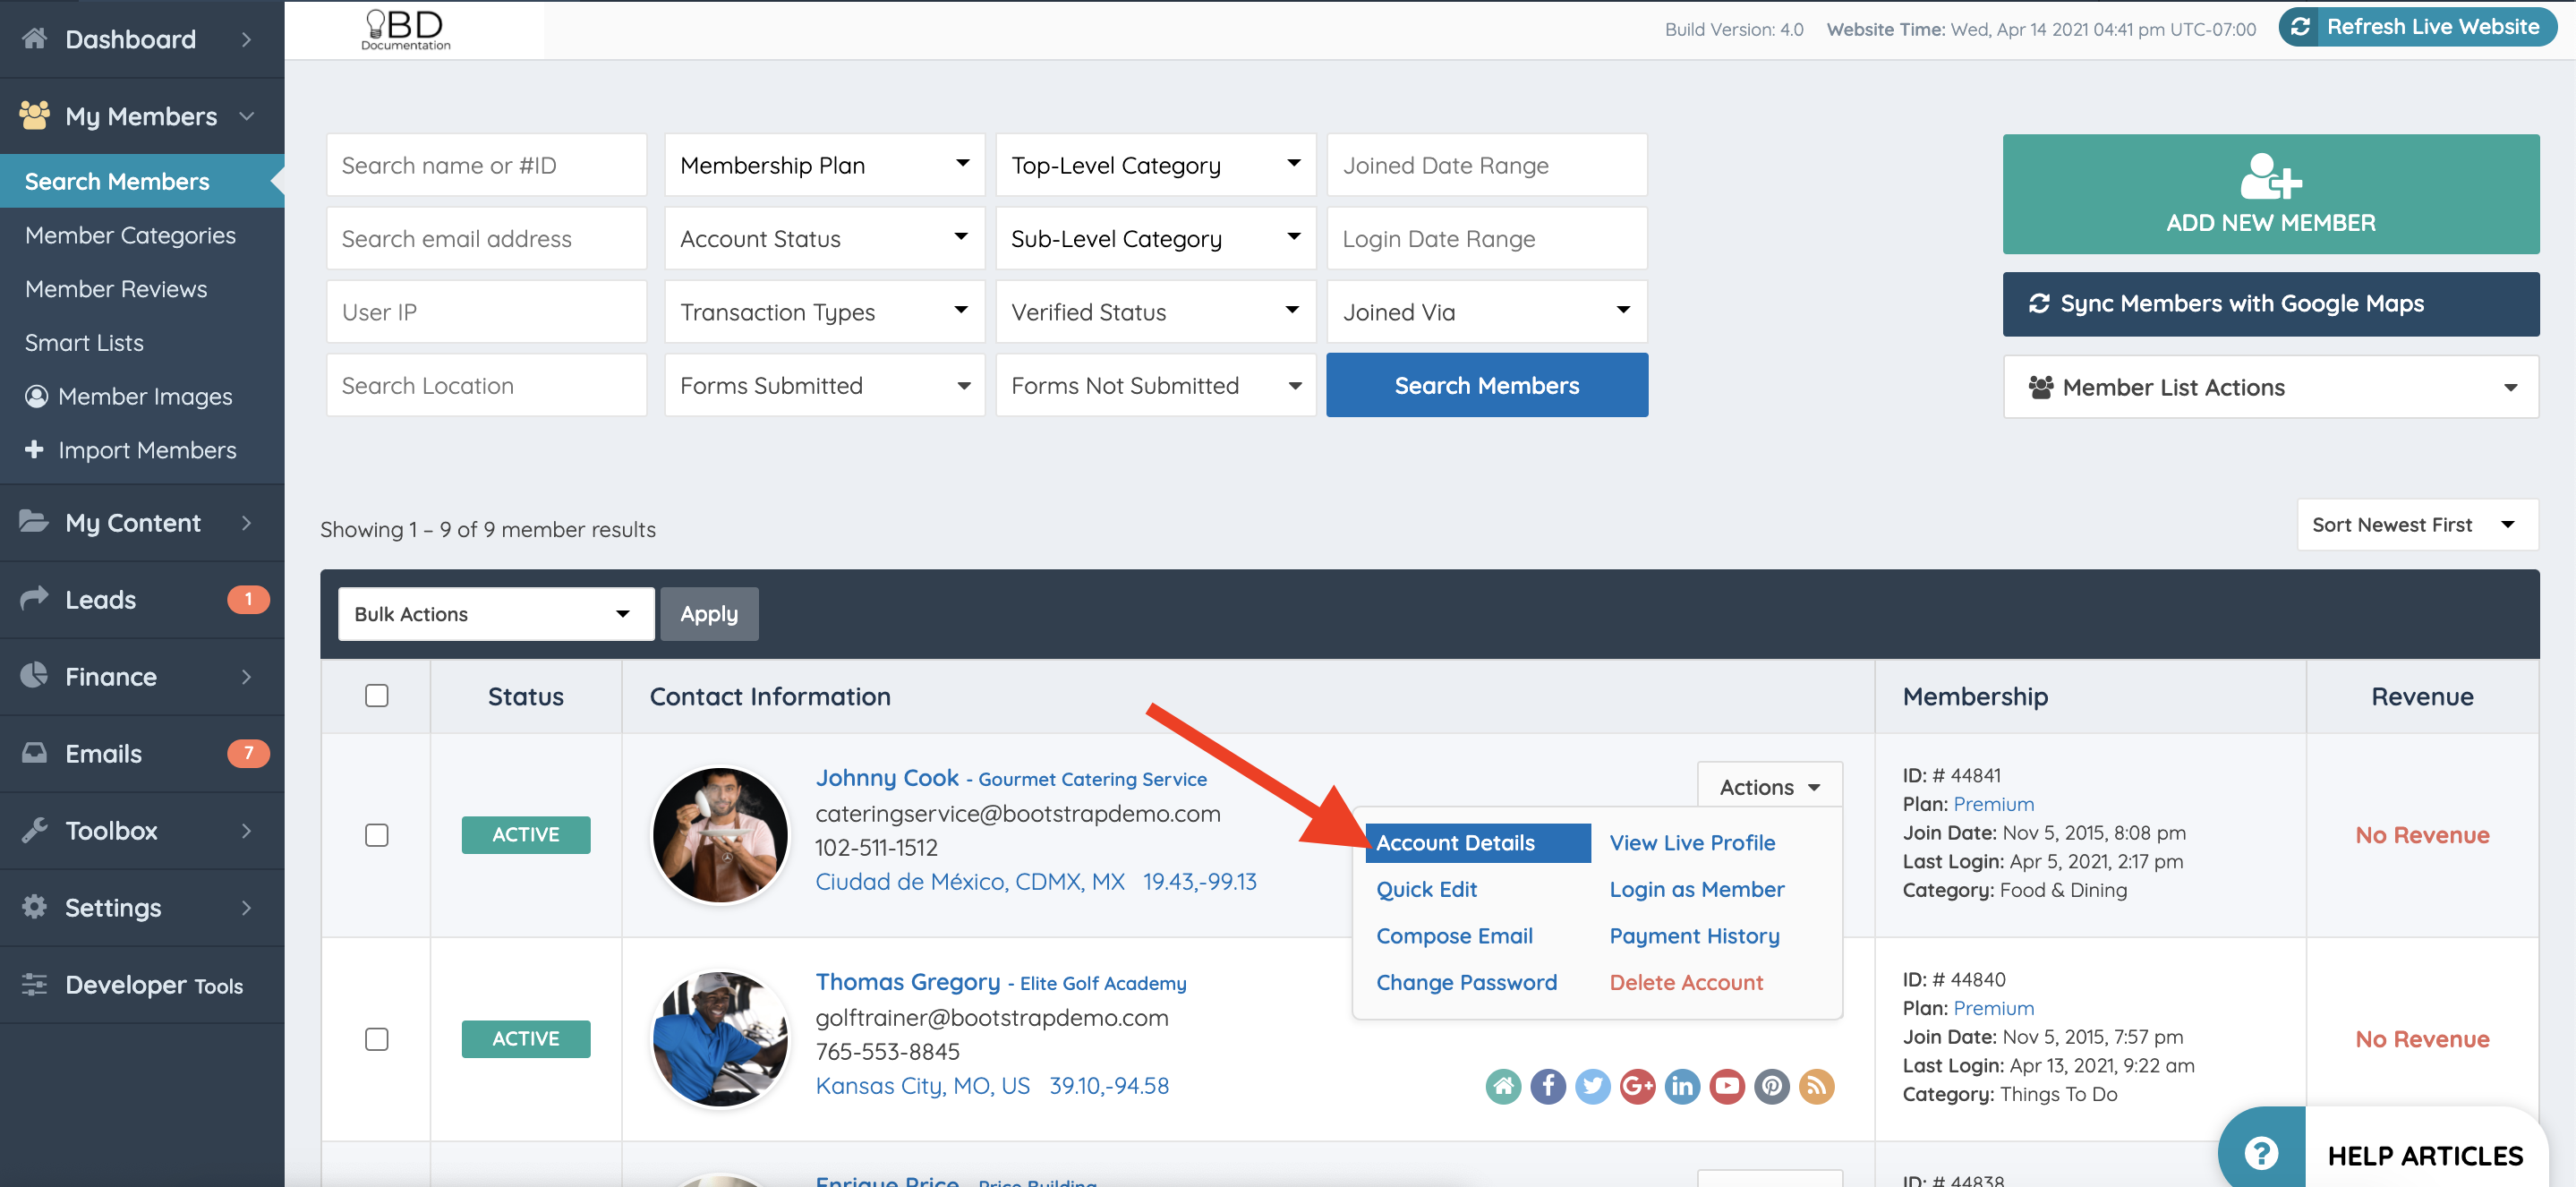
Task: Open the Member Images section
Action: coord(145,396)
